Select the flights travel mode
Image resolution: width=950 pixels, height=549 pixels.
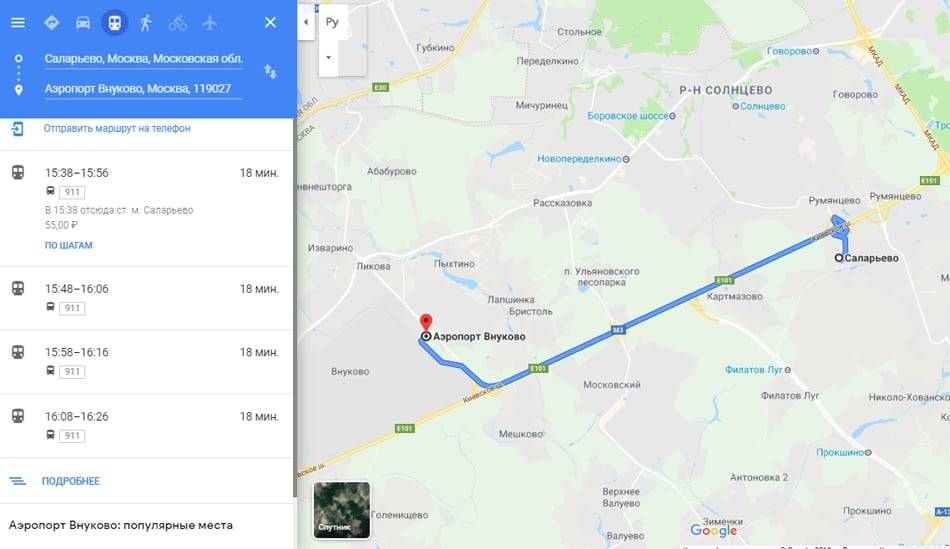coord(210,23)
